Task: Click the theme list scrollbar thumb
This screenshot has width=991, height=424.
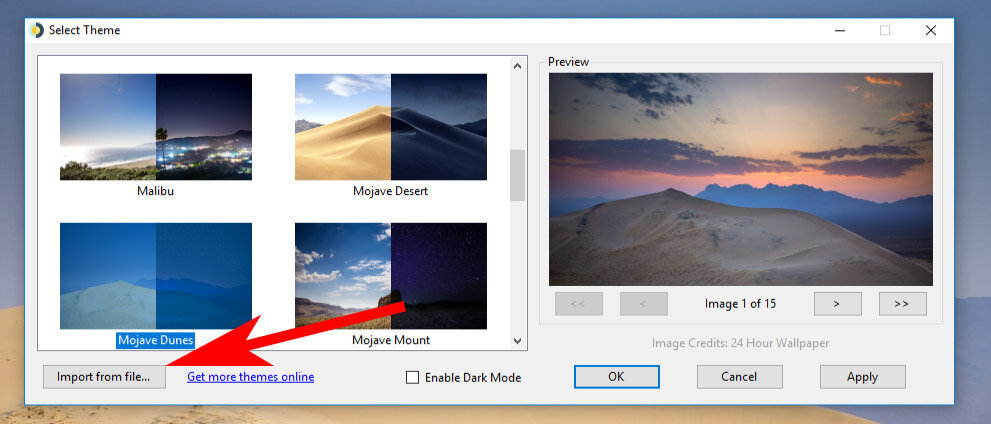Action: (x=518, y=175)
